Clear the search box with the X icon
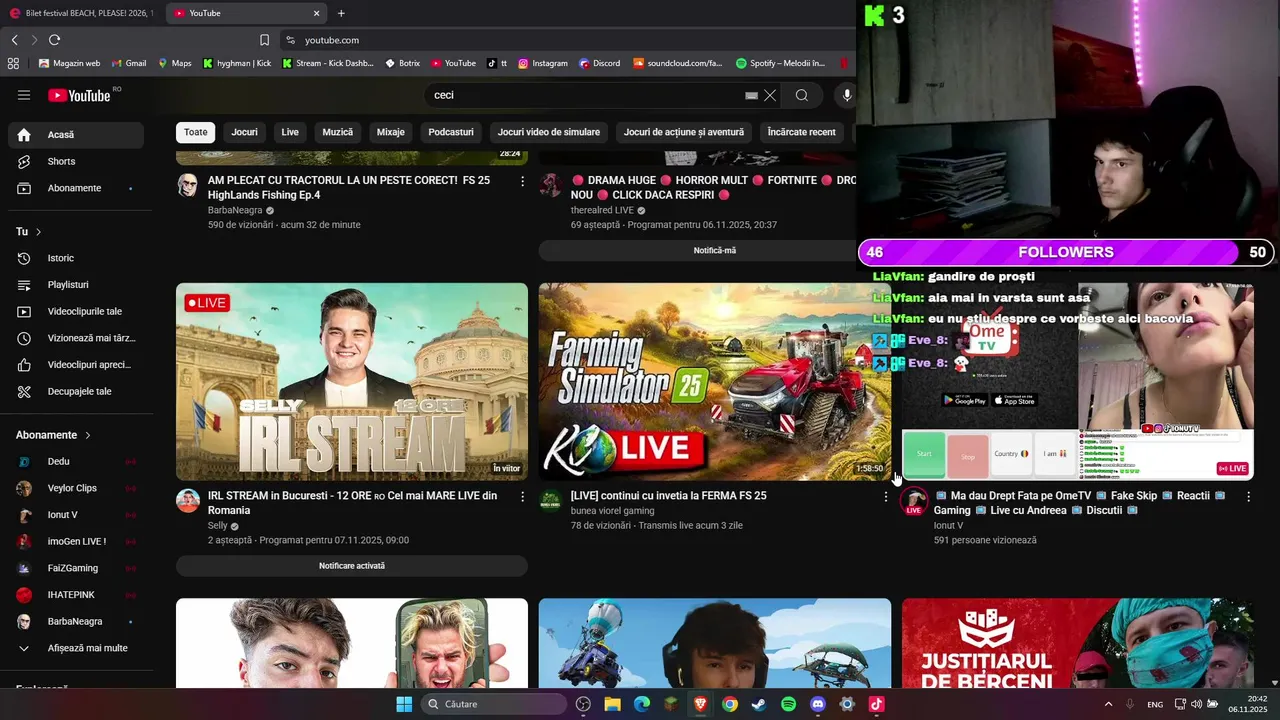Image resolution: width=1280 pixels, height=720 pixels. click(770, 95)
